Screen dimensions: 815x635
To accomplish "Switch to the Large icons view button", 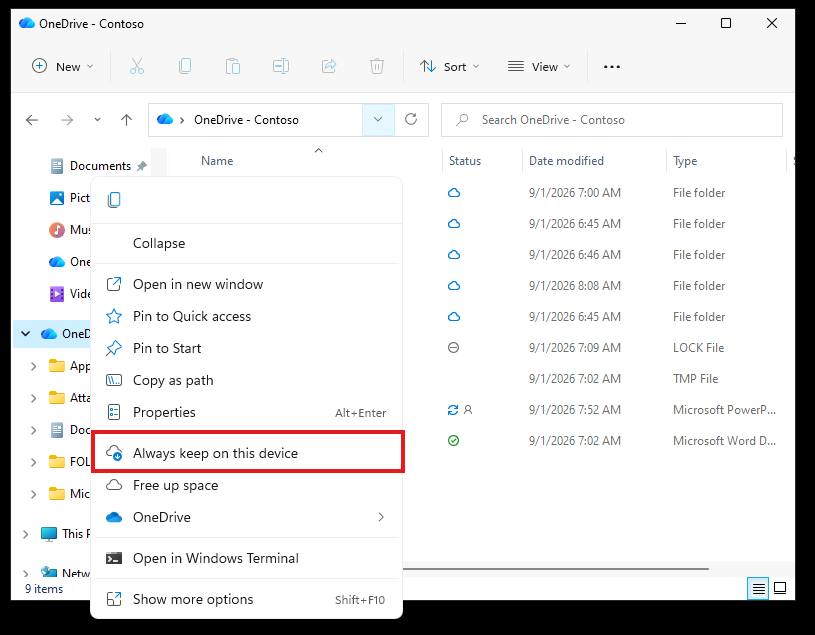I will 780,588.
